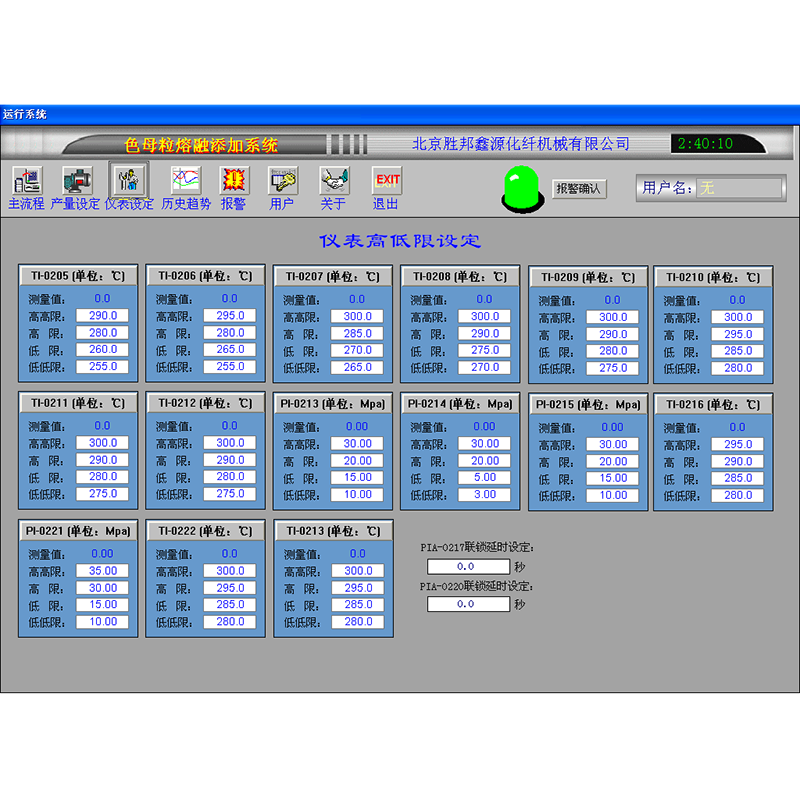Set PIA-0220 联锁延时 seconds field
Screen dimensions: 800x800
467,604
